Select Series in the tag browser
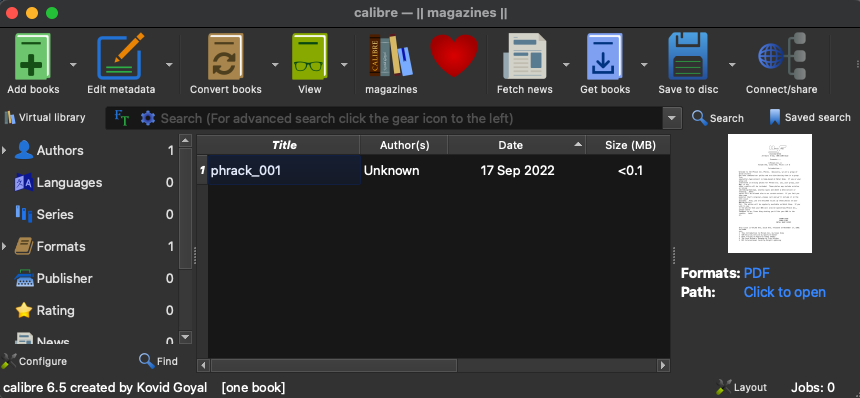 pos(55,214)
